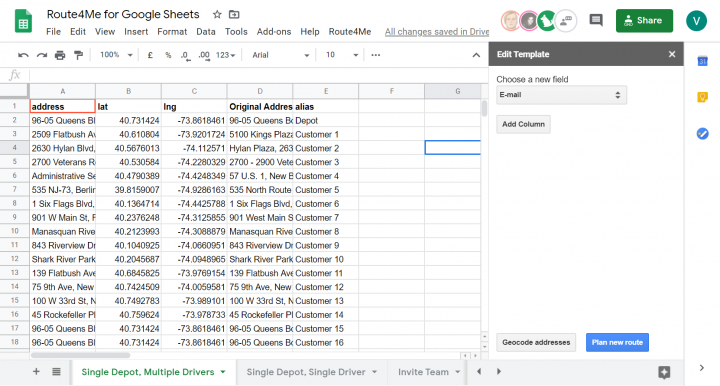The image size is (720, 386).
Task: Switch to Invite Team sheet tab
Action: coord(423,372)
